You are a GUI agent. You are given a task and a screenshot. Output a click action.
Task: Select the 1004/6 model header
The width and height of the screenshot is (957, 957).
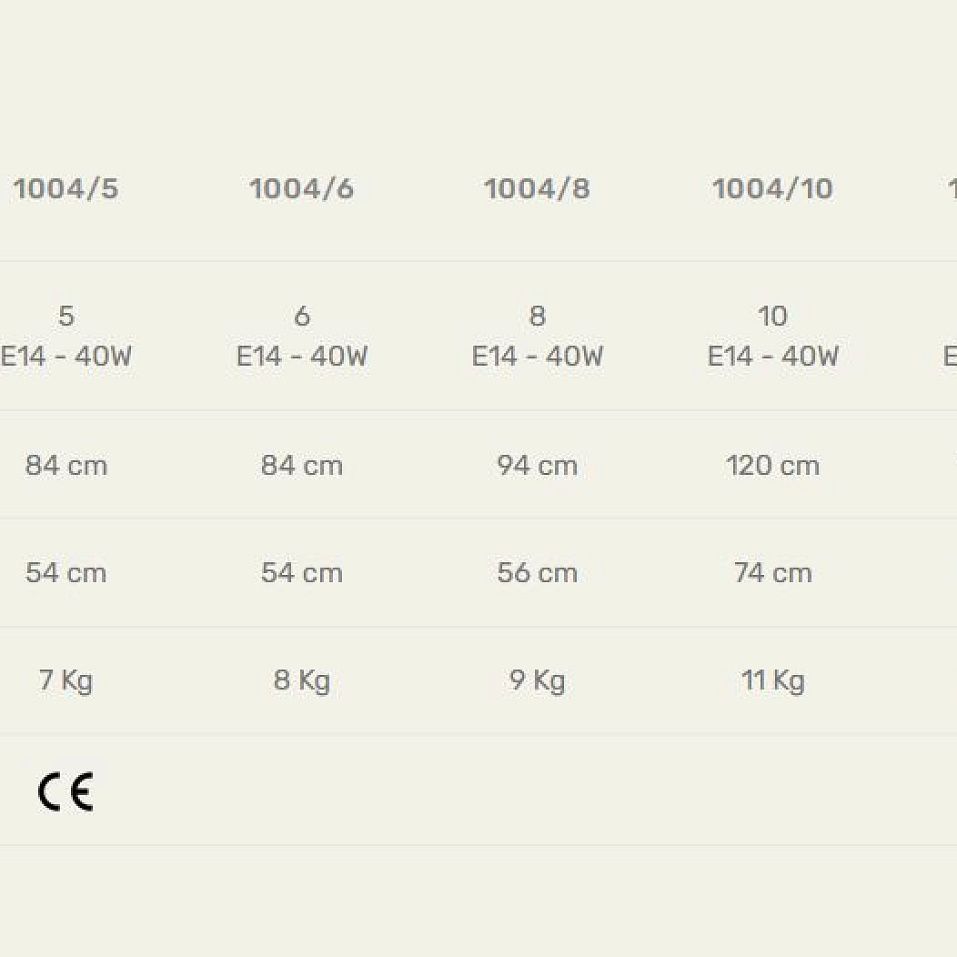[x=302, y=189]
